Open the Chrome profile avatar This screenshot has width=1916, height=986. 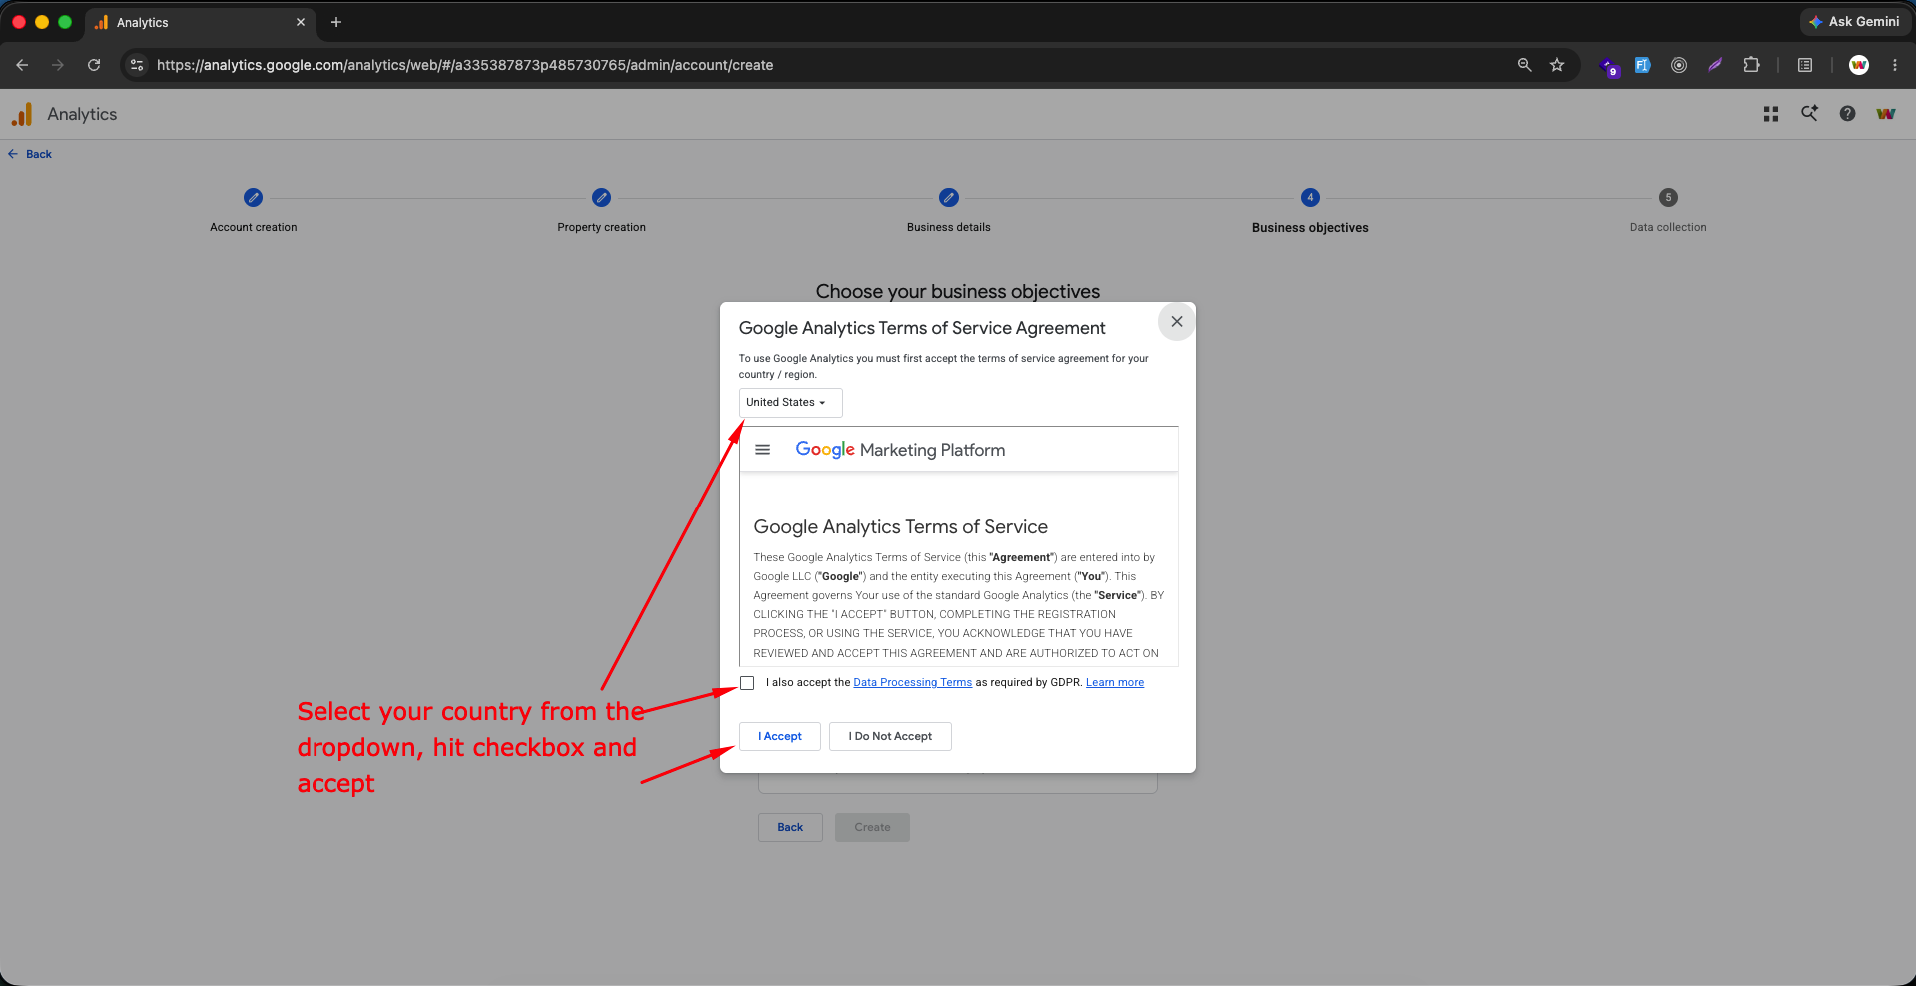(1859, 65)
